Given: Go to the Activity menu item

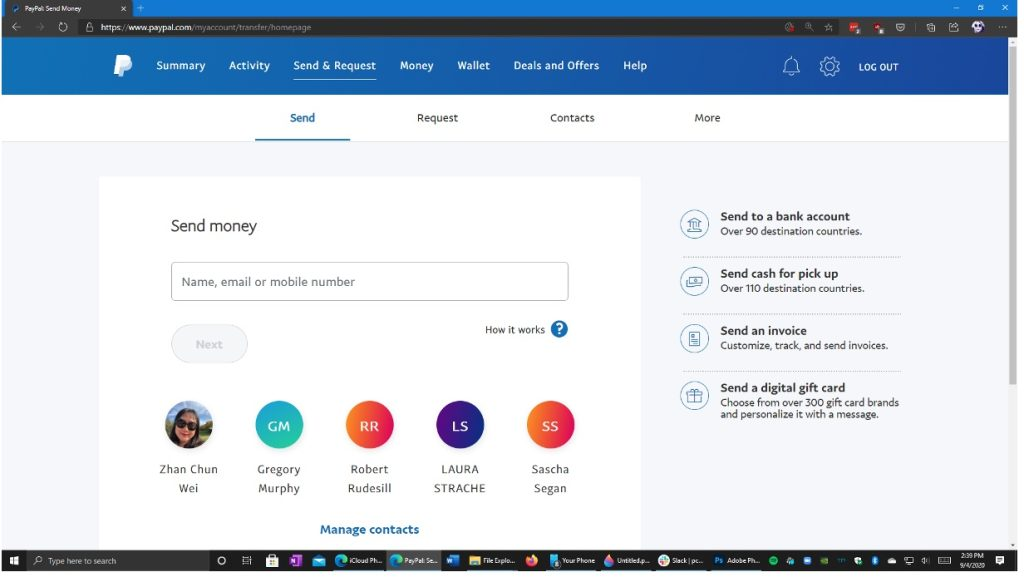Looking at the screenshot, I should (x=249, y=65).
